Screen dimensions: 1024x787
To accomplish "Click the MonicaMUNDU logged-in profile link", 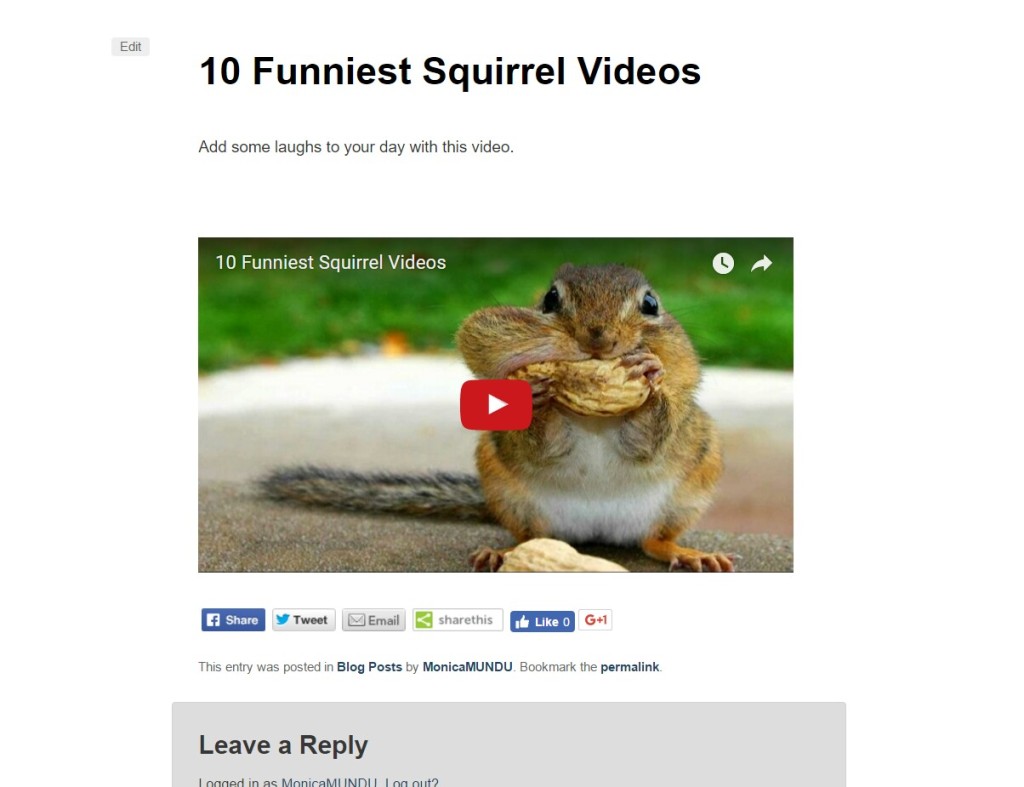I will pos(329,782).
